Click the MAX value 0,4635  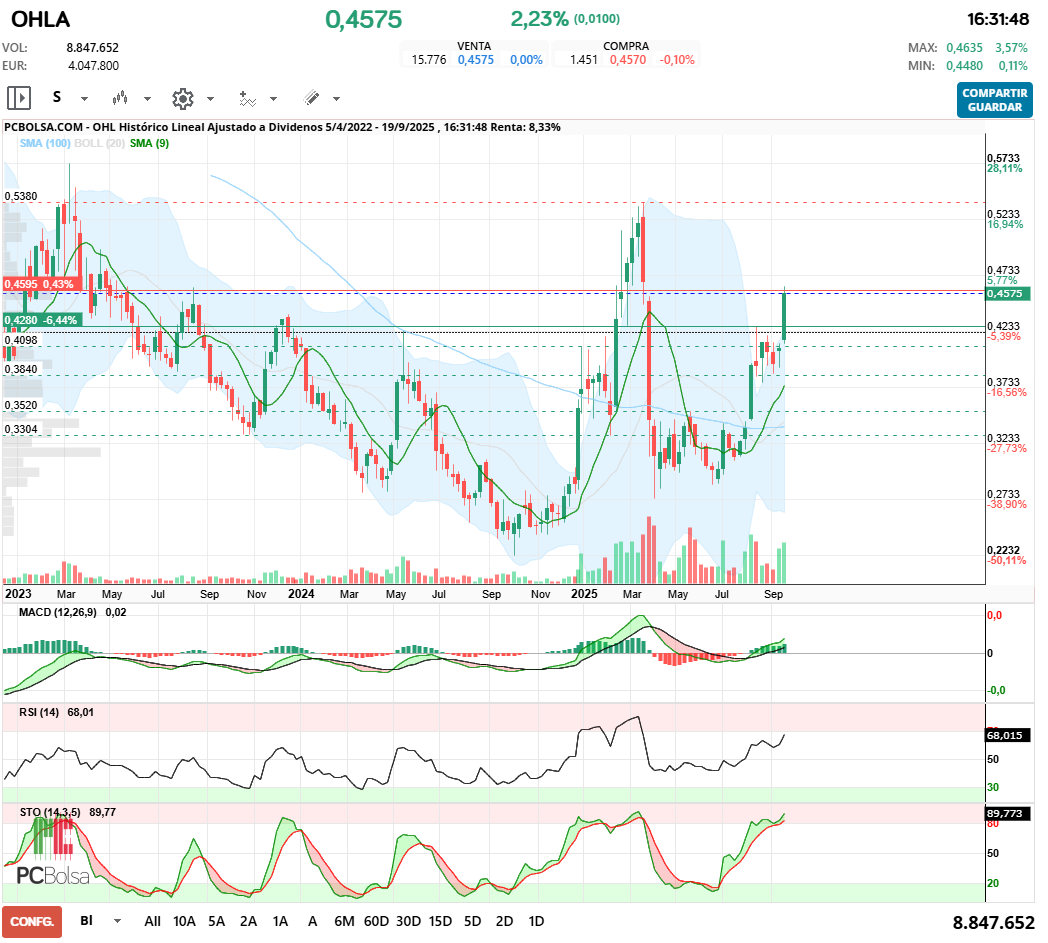point(964,47)
